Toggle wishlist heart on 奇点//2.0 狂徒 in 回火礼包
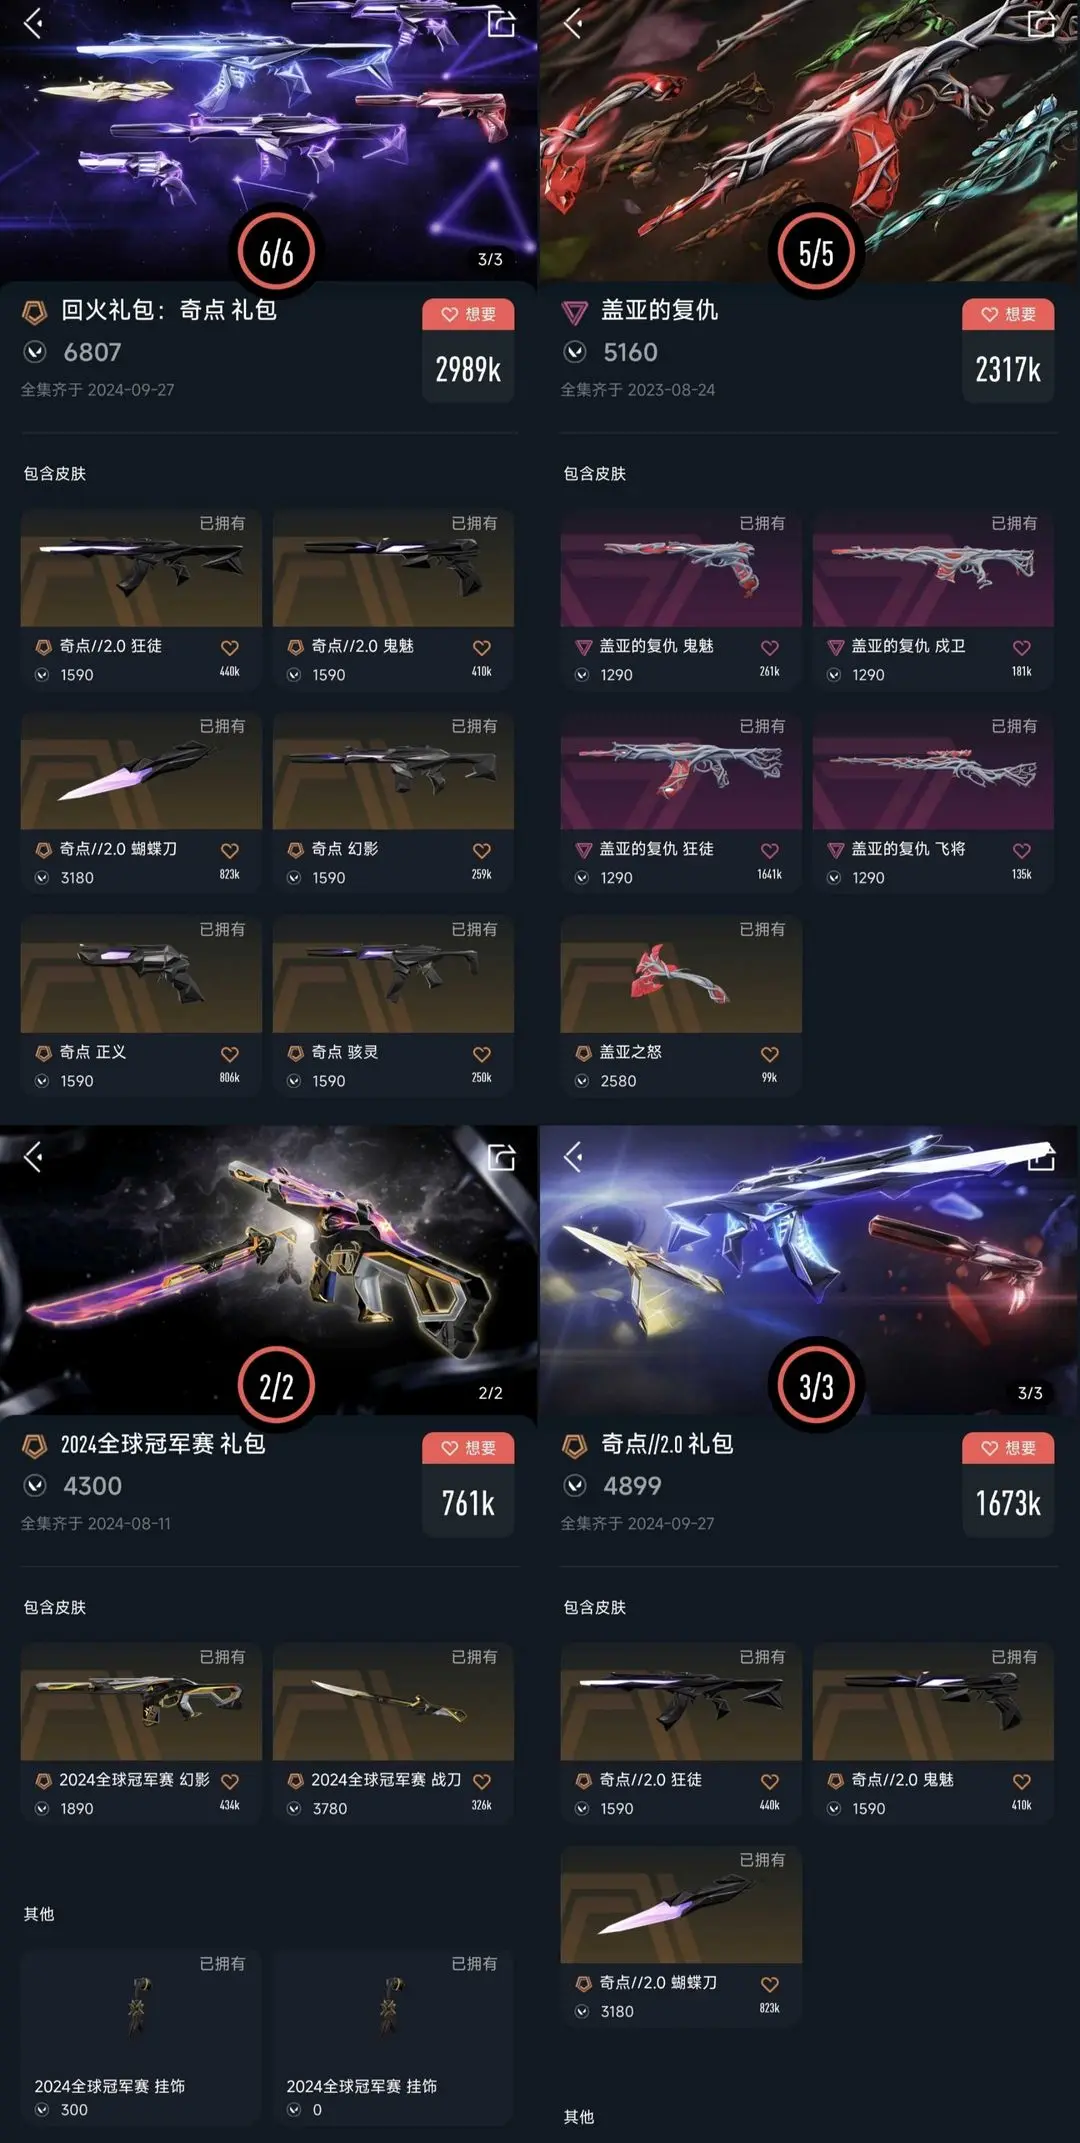Image resolution: width=1080 pixels, height=2143 pixels. [x=229, y=648]
